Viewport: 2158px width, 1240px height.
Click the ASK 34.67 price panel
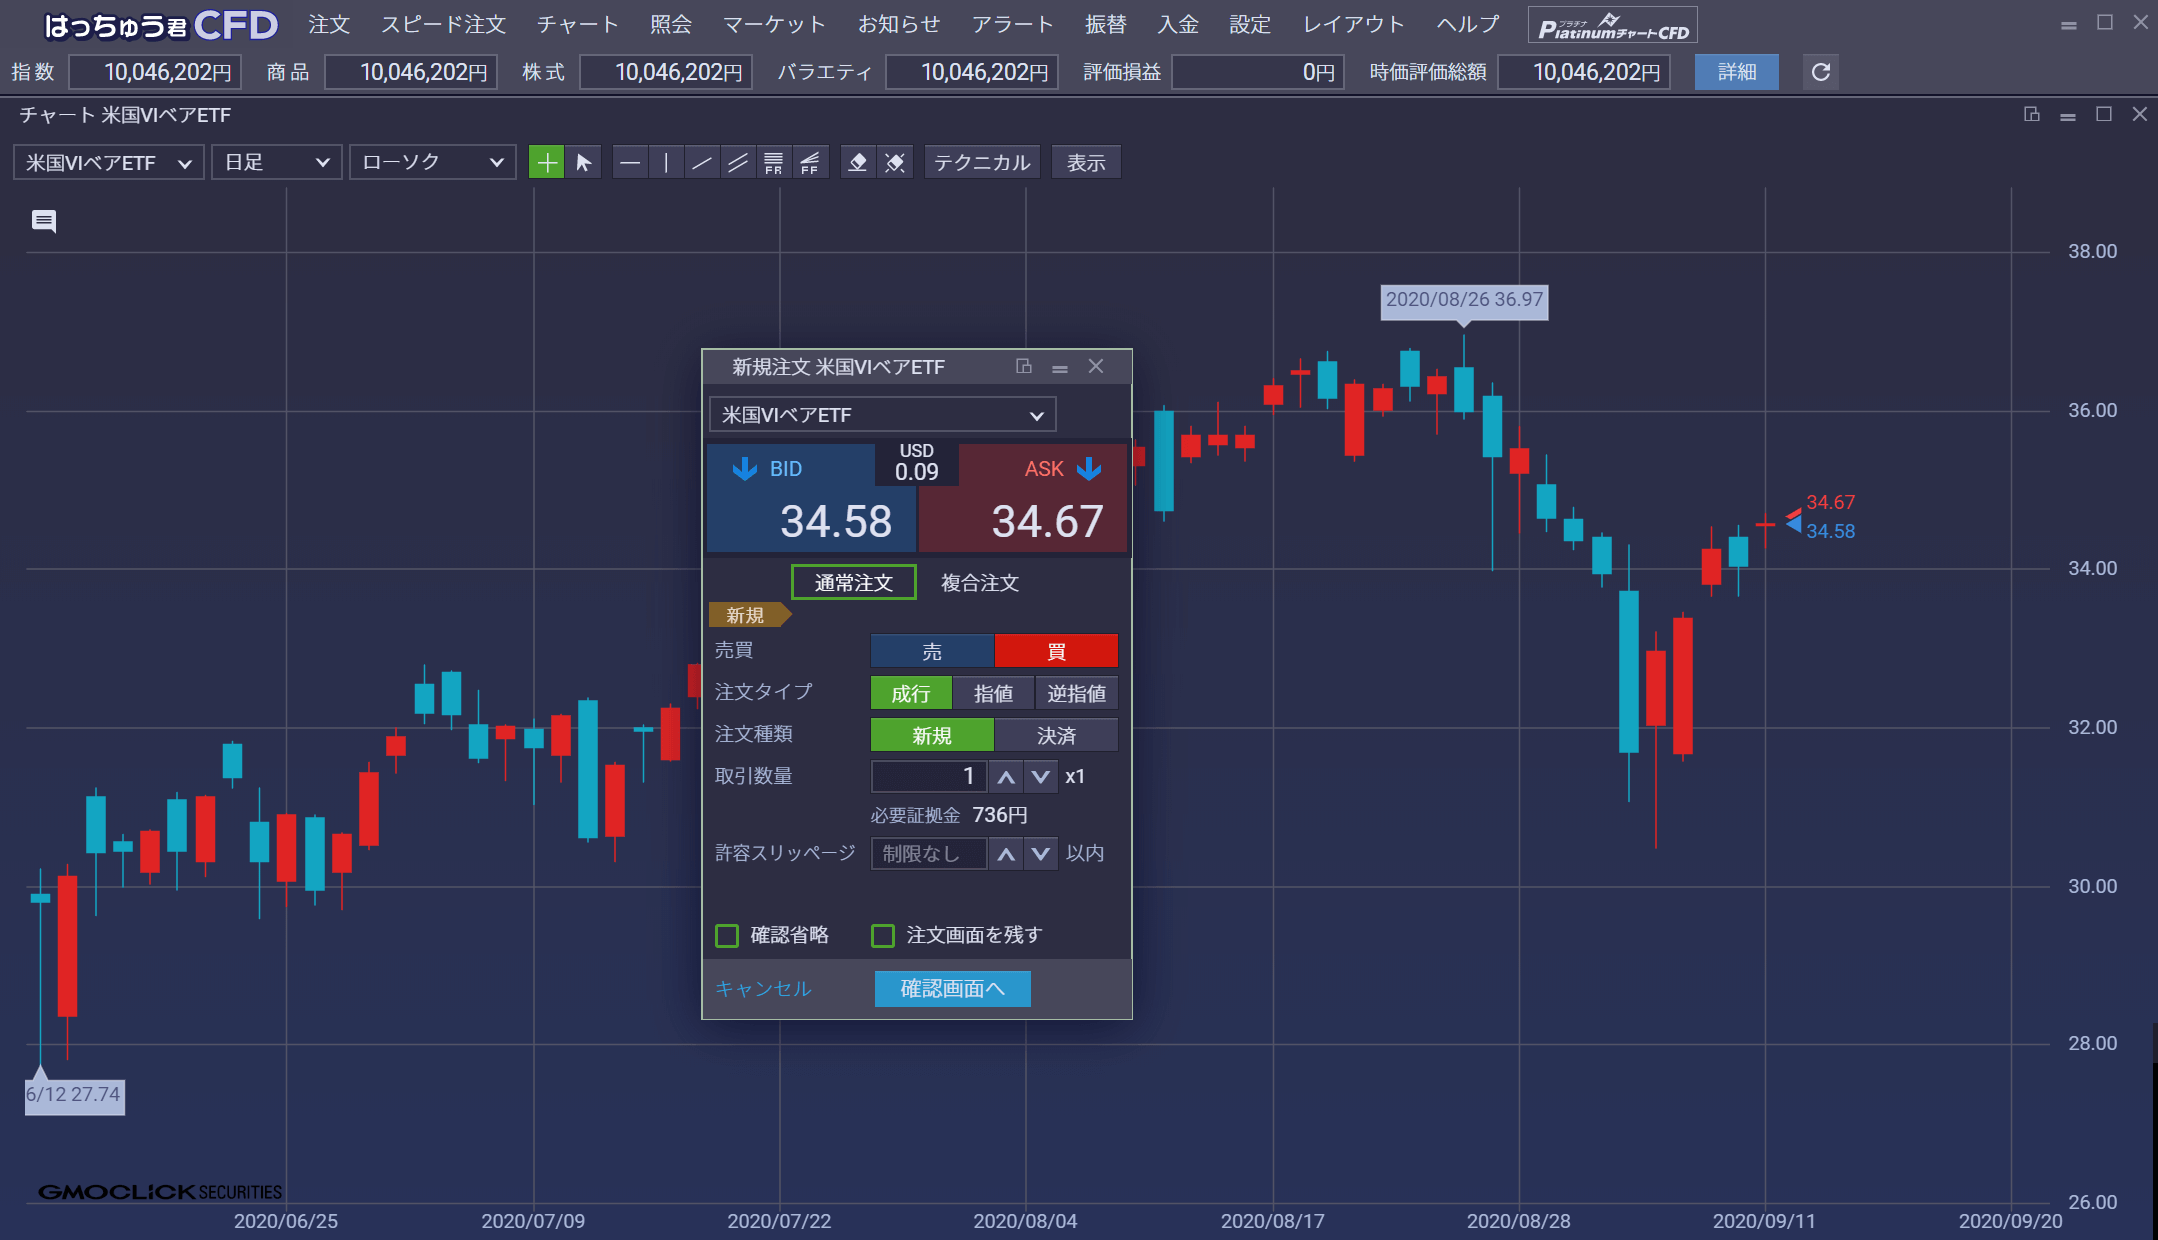tap(1023, 498)
